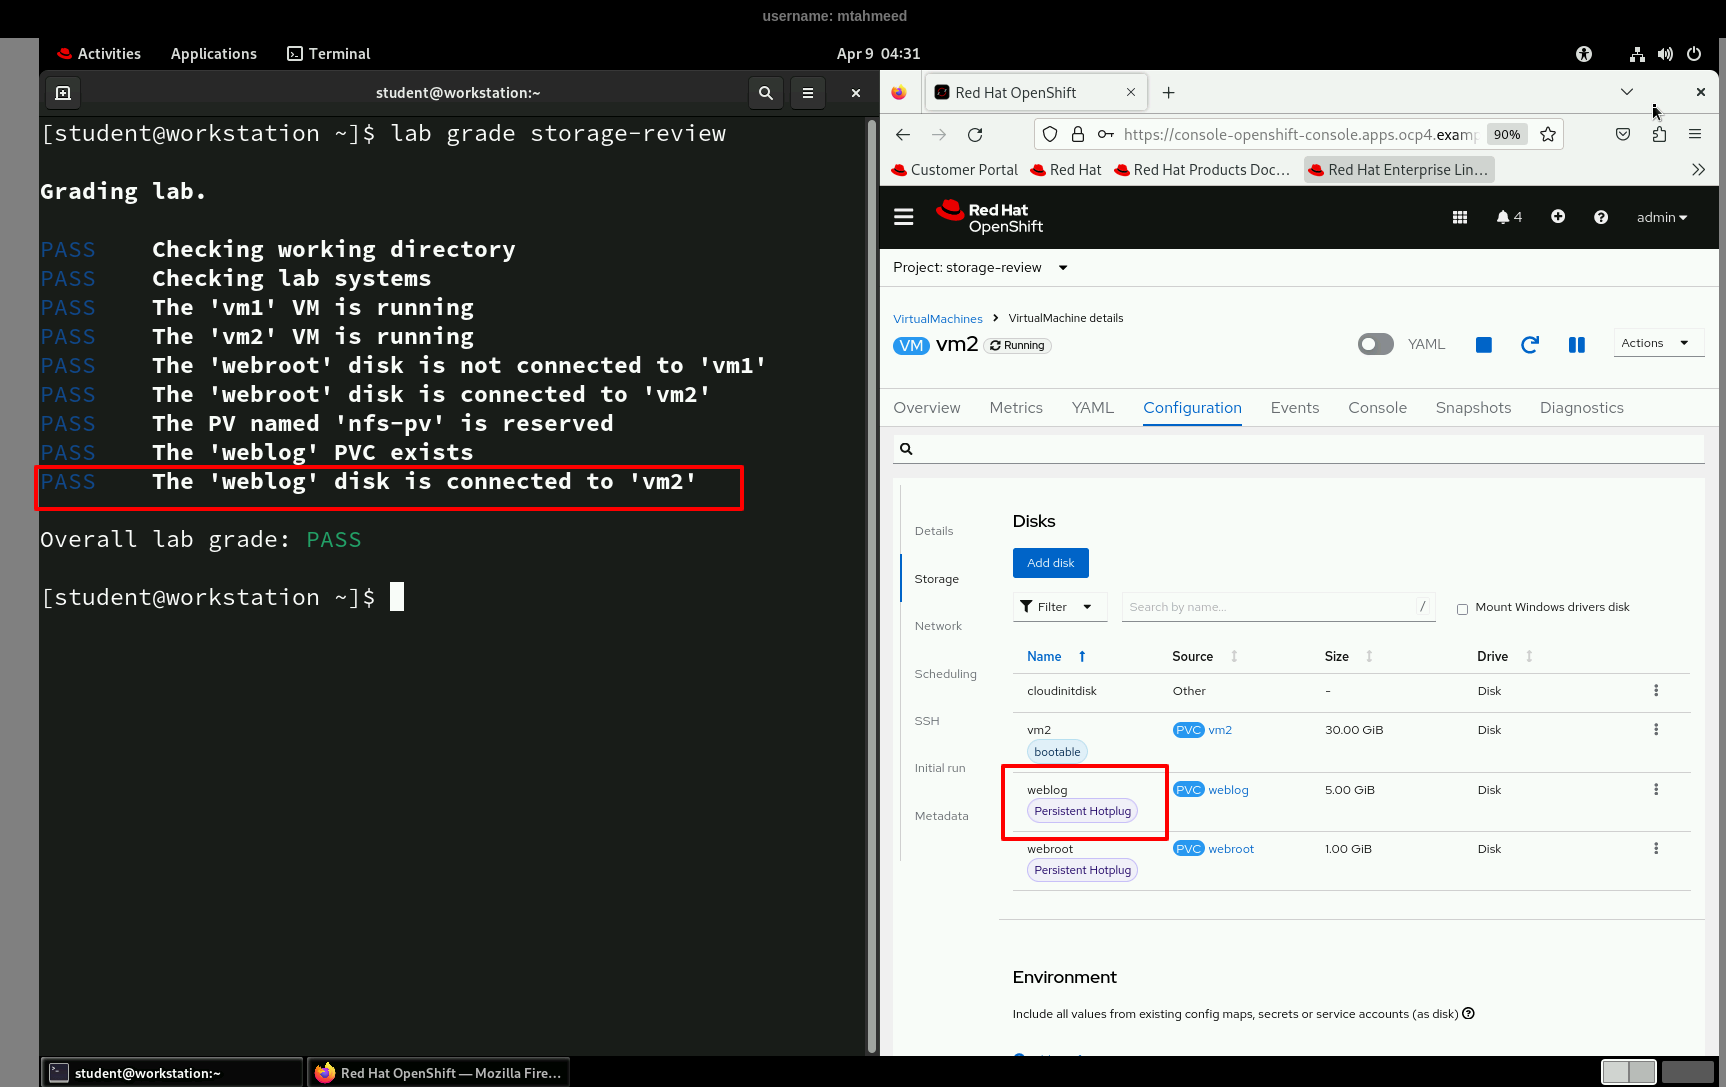List all Firefox tabs chevron
Screen dimensions: 1726x1087
pyautogui.click(x=1627, y=92)
